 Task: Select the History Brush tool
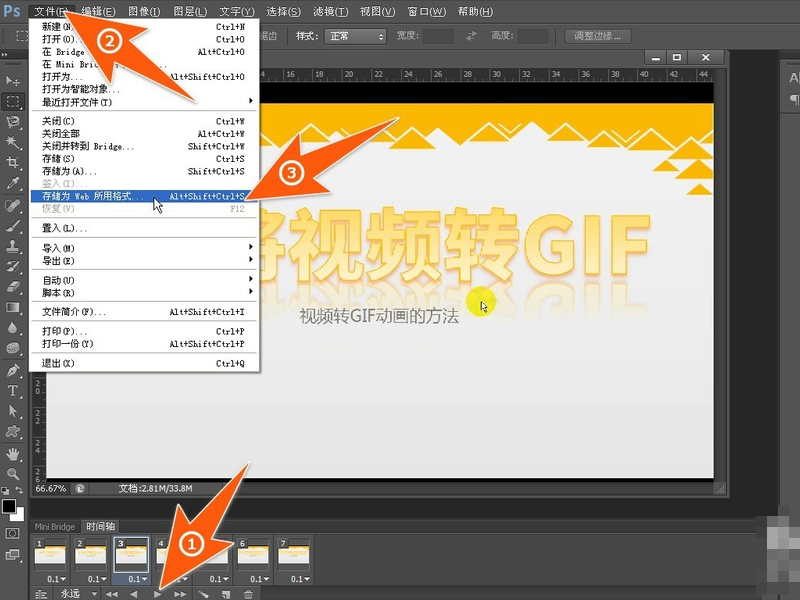point(13,266)
